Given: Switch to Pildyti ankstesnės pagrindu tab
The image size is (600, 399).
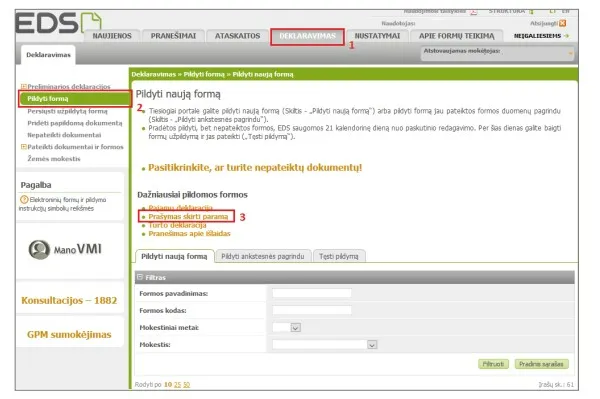Looking at the screenshot, I should tap(263, 256).
